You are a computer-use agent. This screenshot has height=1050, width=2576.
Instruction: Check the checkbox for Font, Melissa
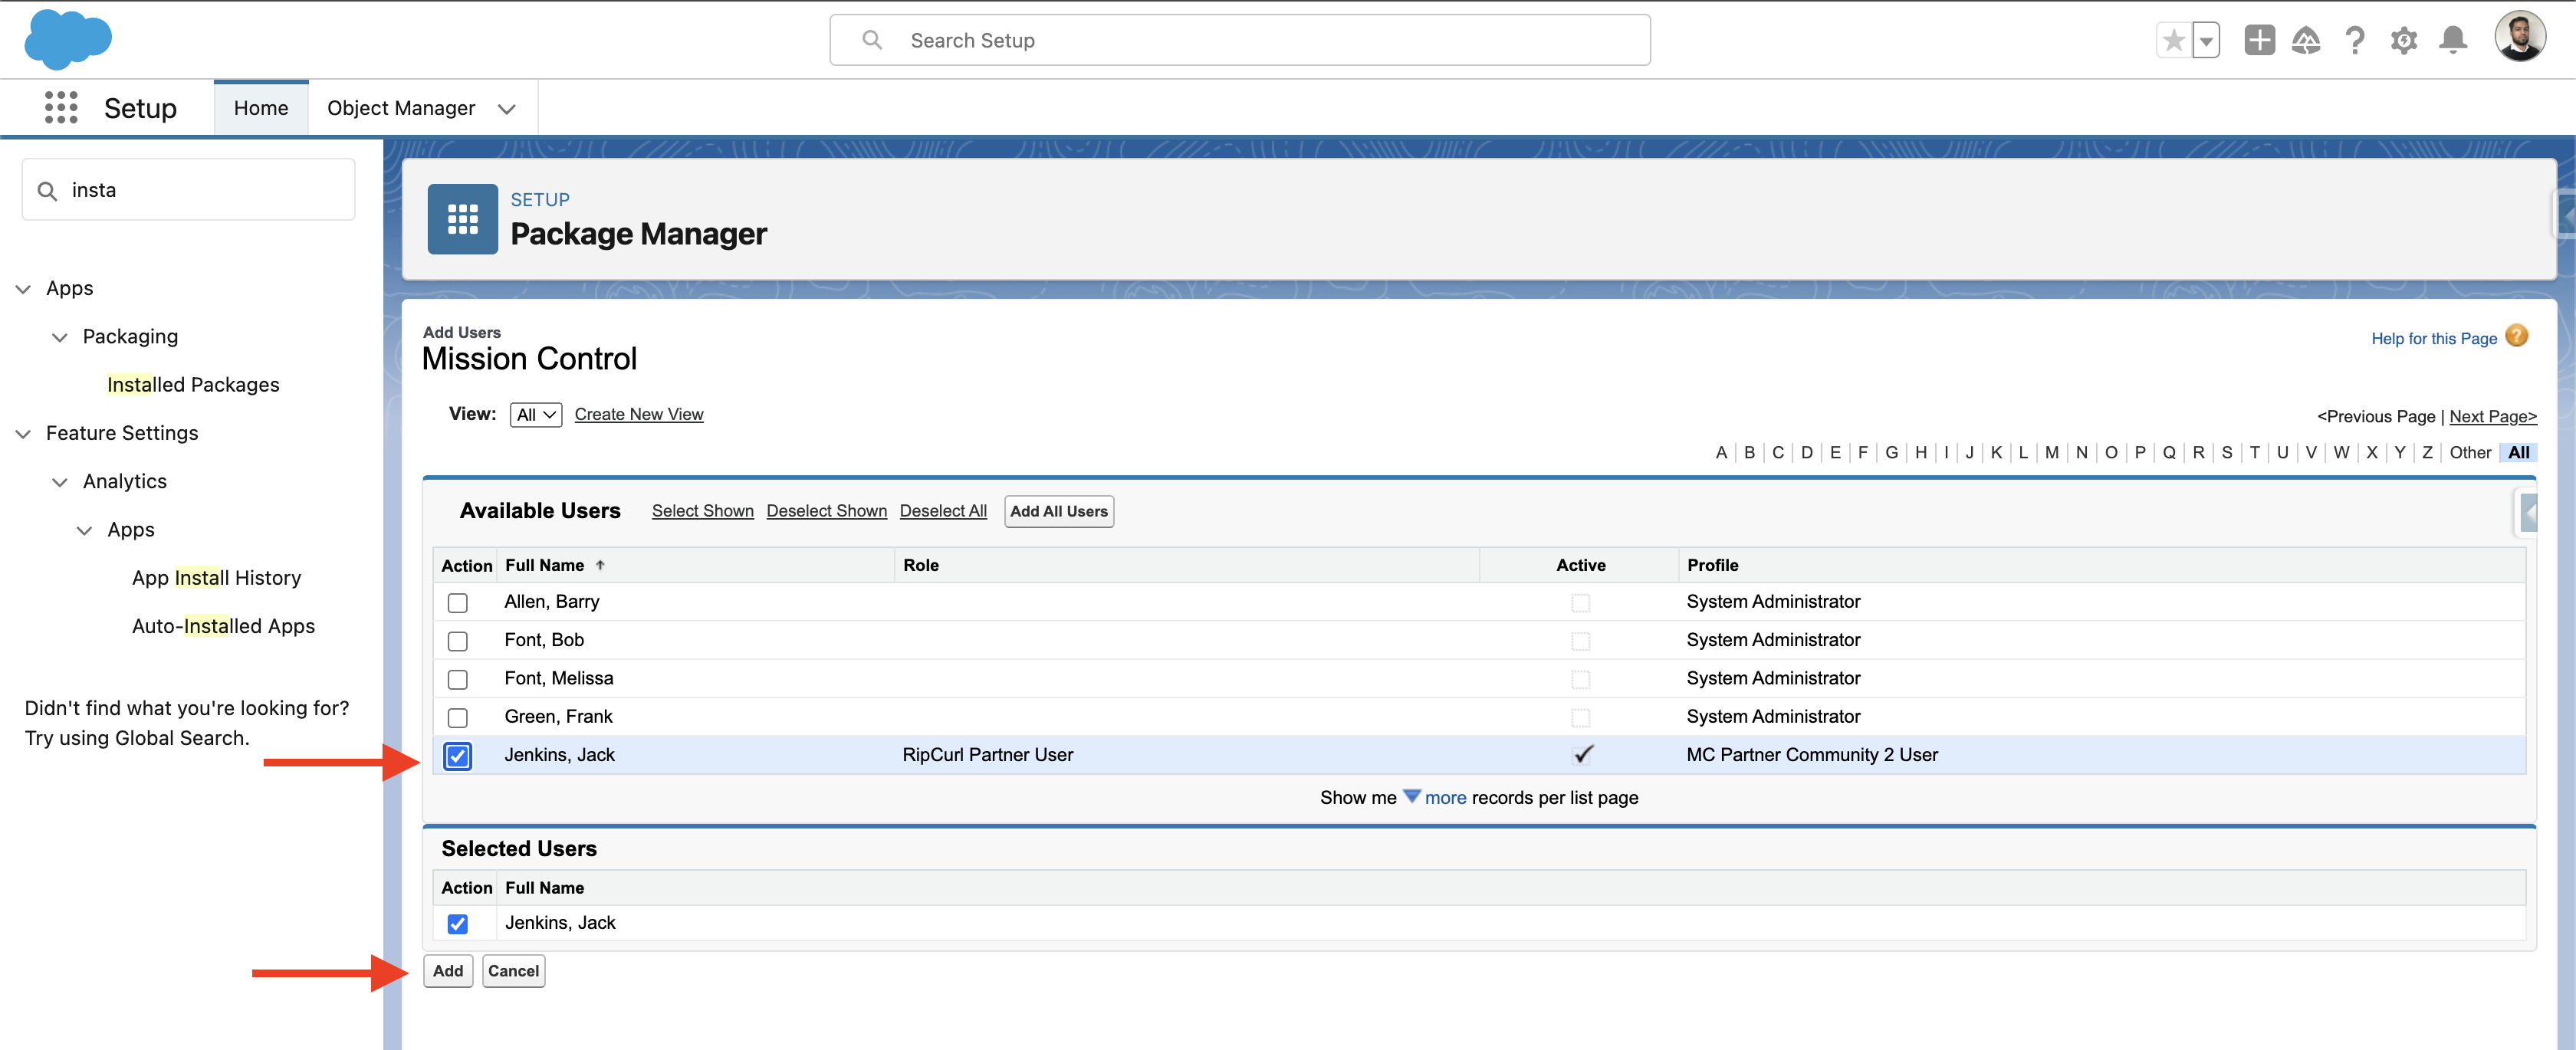pos(458,679)
